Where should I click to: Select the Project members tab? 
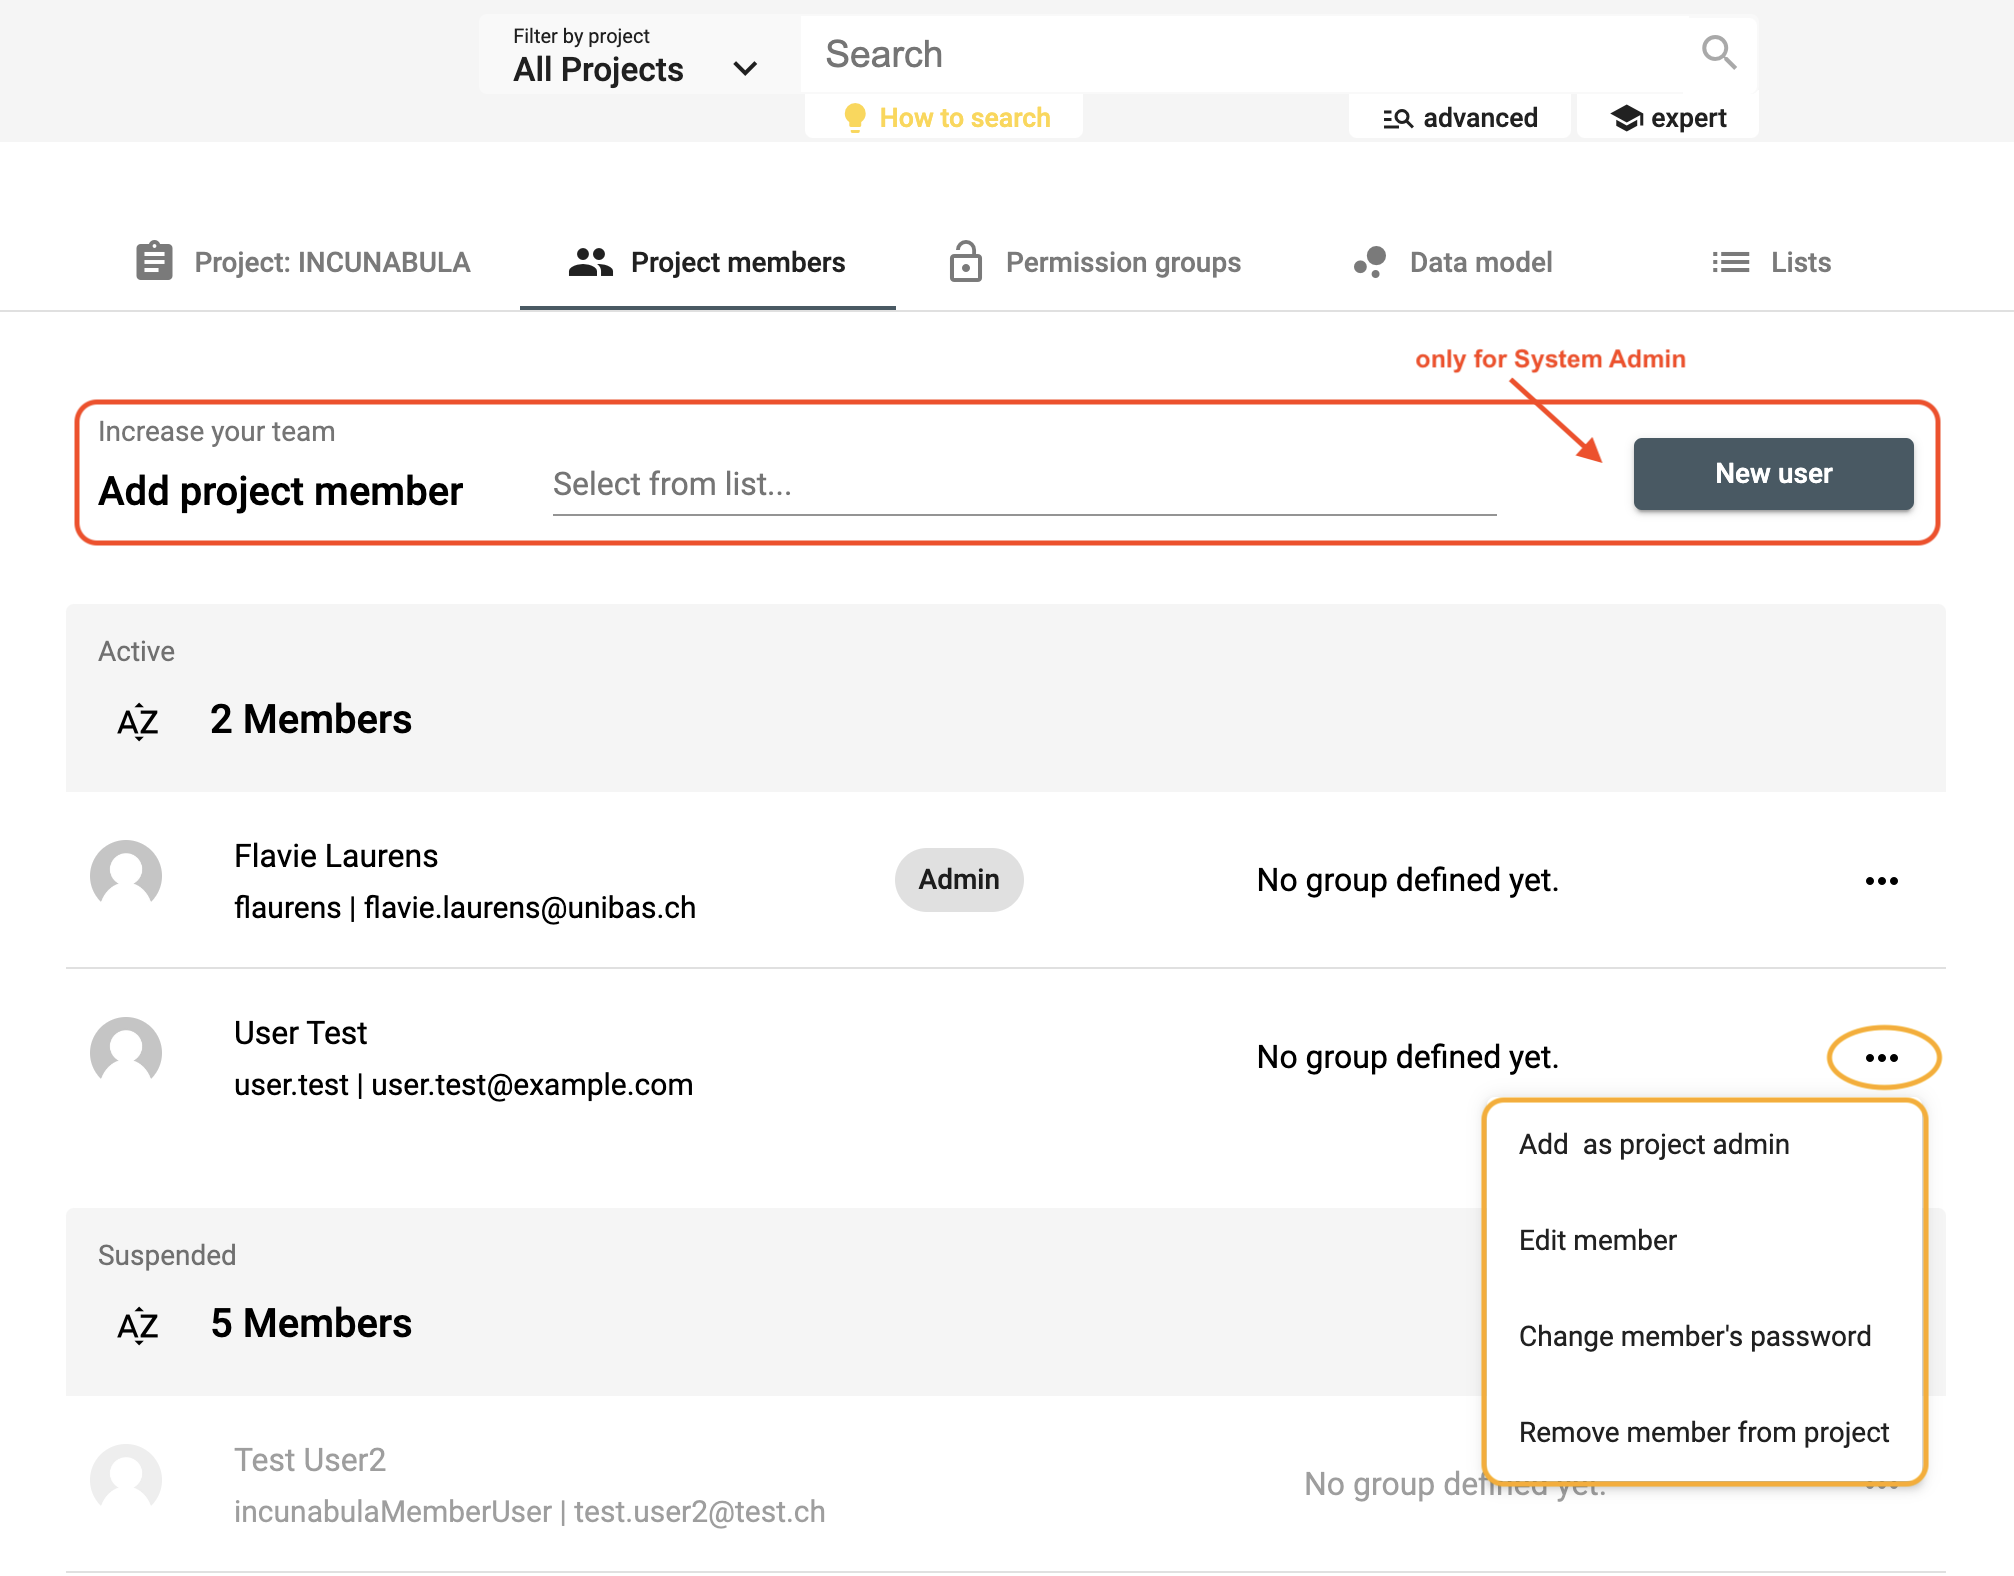click(707, 262)
